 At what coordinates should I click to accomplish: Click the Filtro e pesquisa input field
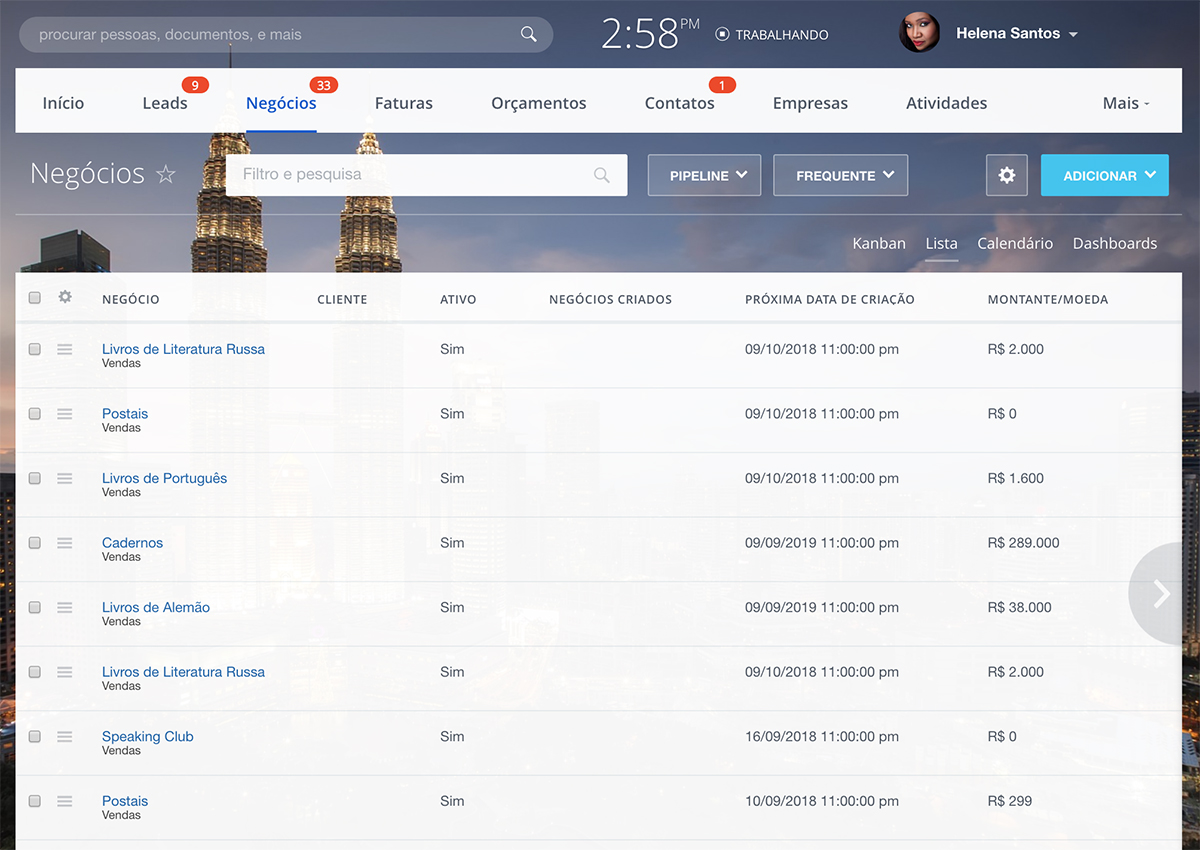pyautogui.click(x=410, y=175)
